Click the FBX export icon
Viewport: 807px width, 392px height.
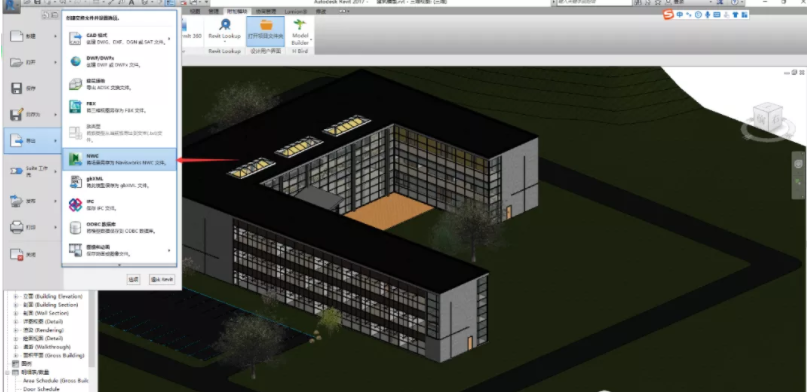pyautogui.click(x=76, y=106)
